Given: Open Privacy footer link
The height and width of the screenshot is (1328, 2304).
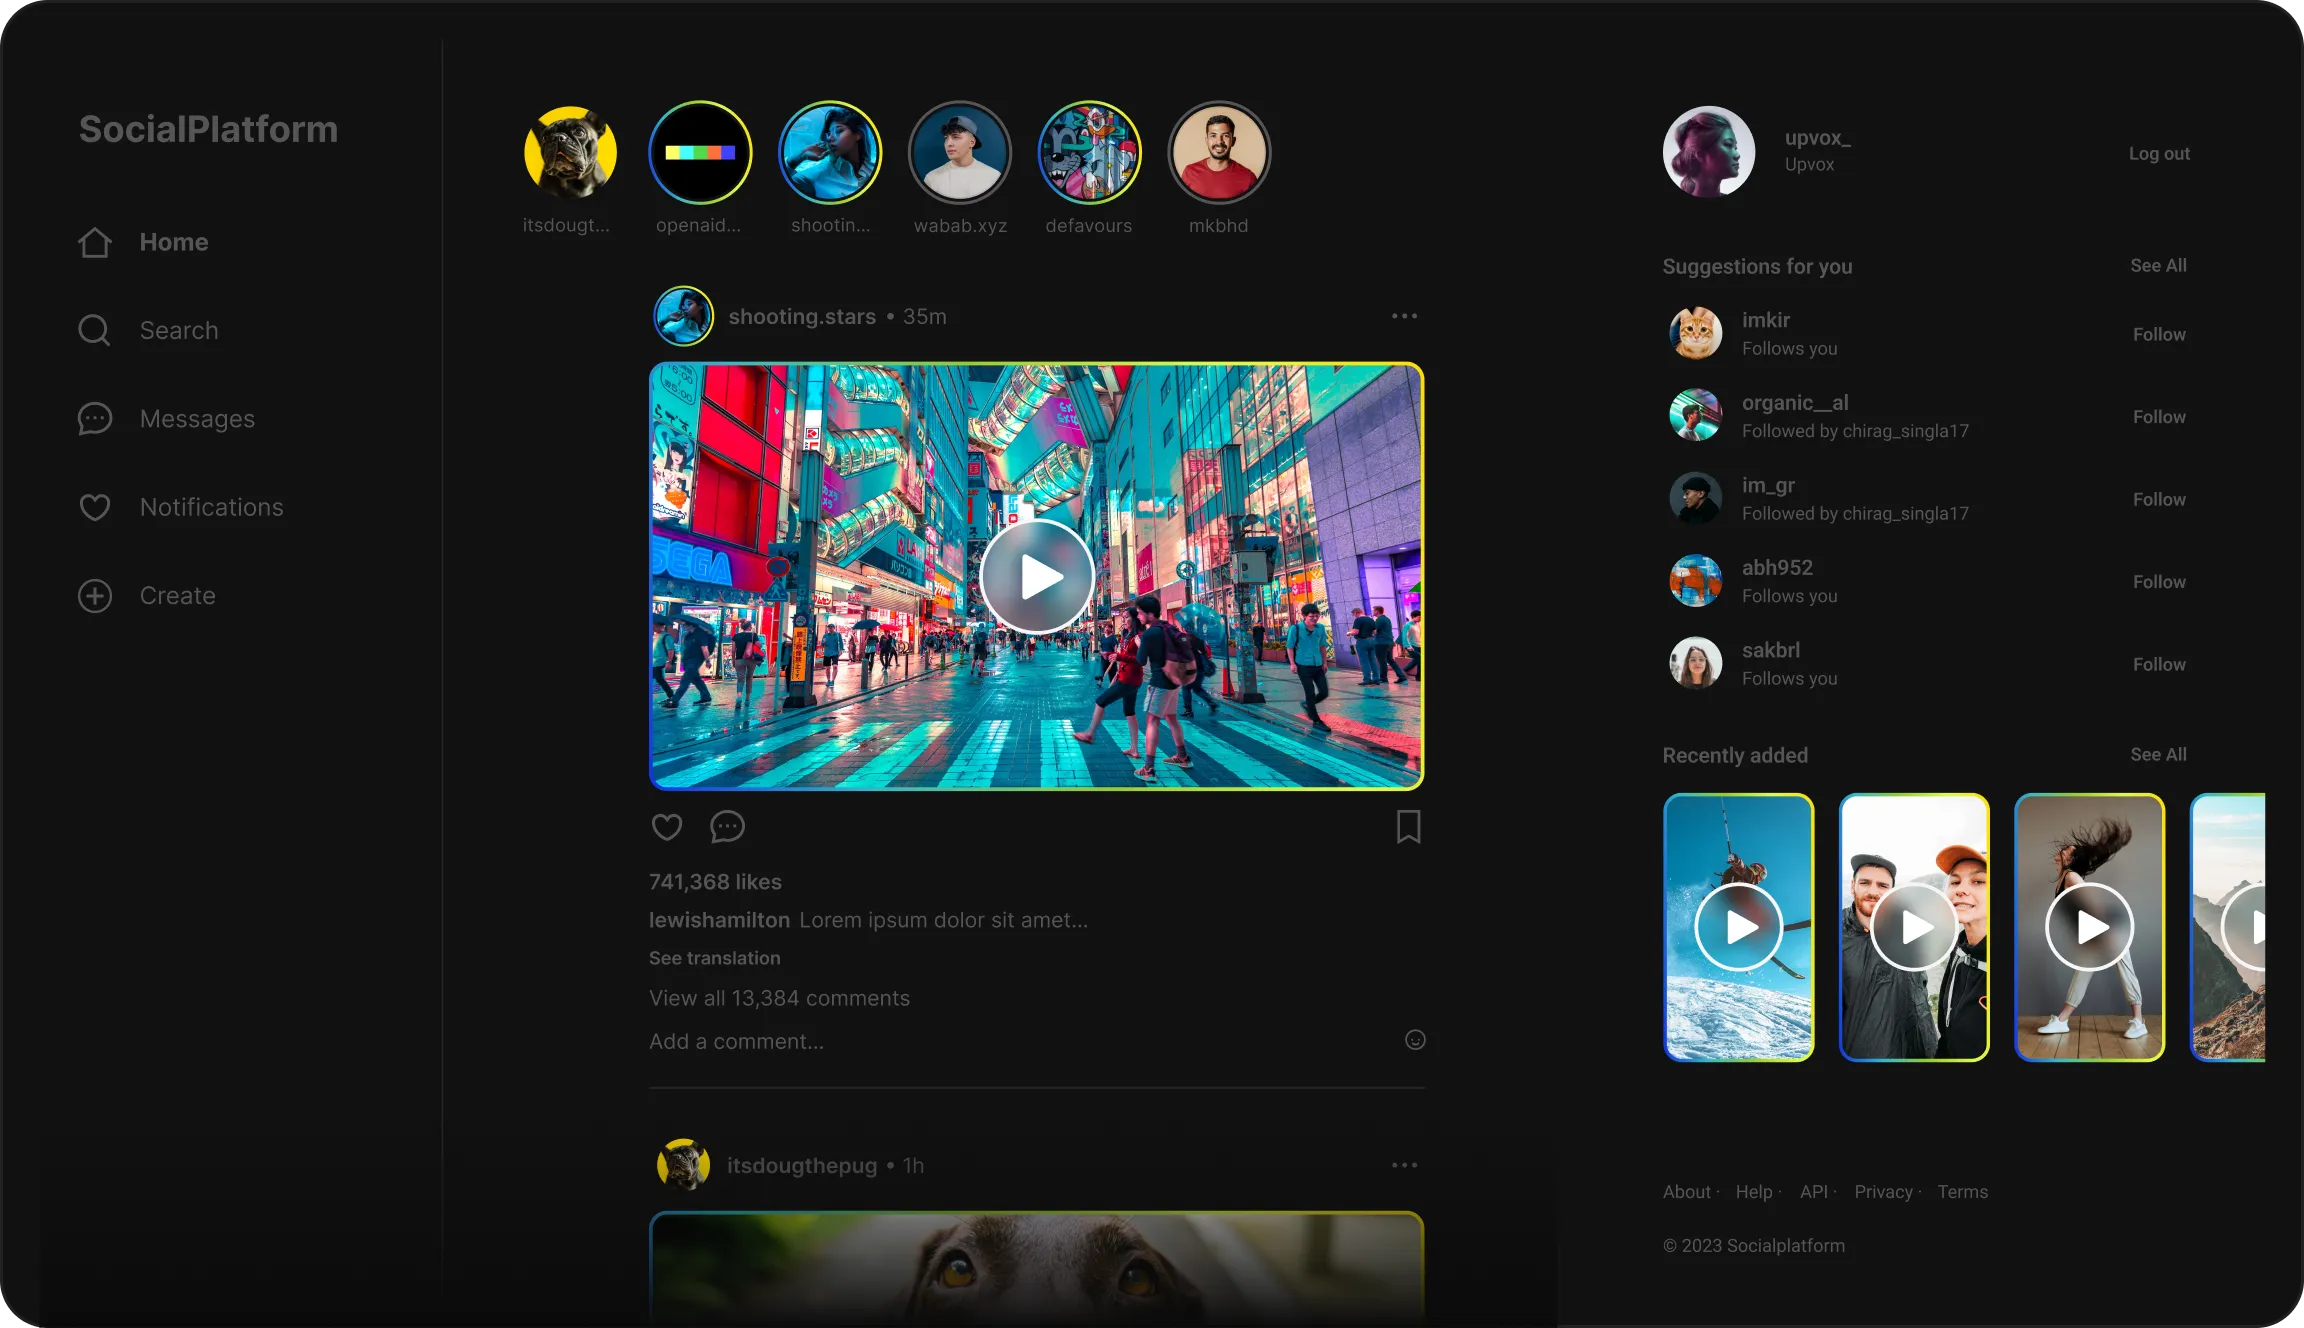Looking at the screenshot, I should [x=1883, y=1191].
